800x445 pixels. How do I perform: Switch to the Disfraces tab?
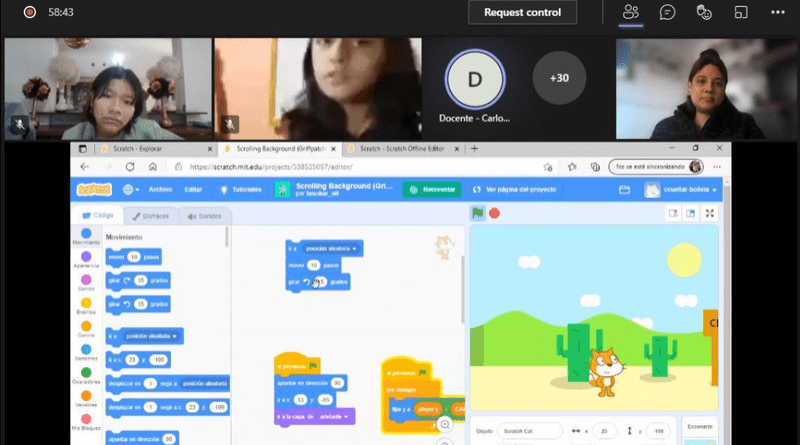pos(151,216)
